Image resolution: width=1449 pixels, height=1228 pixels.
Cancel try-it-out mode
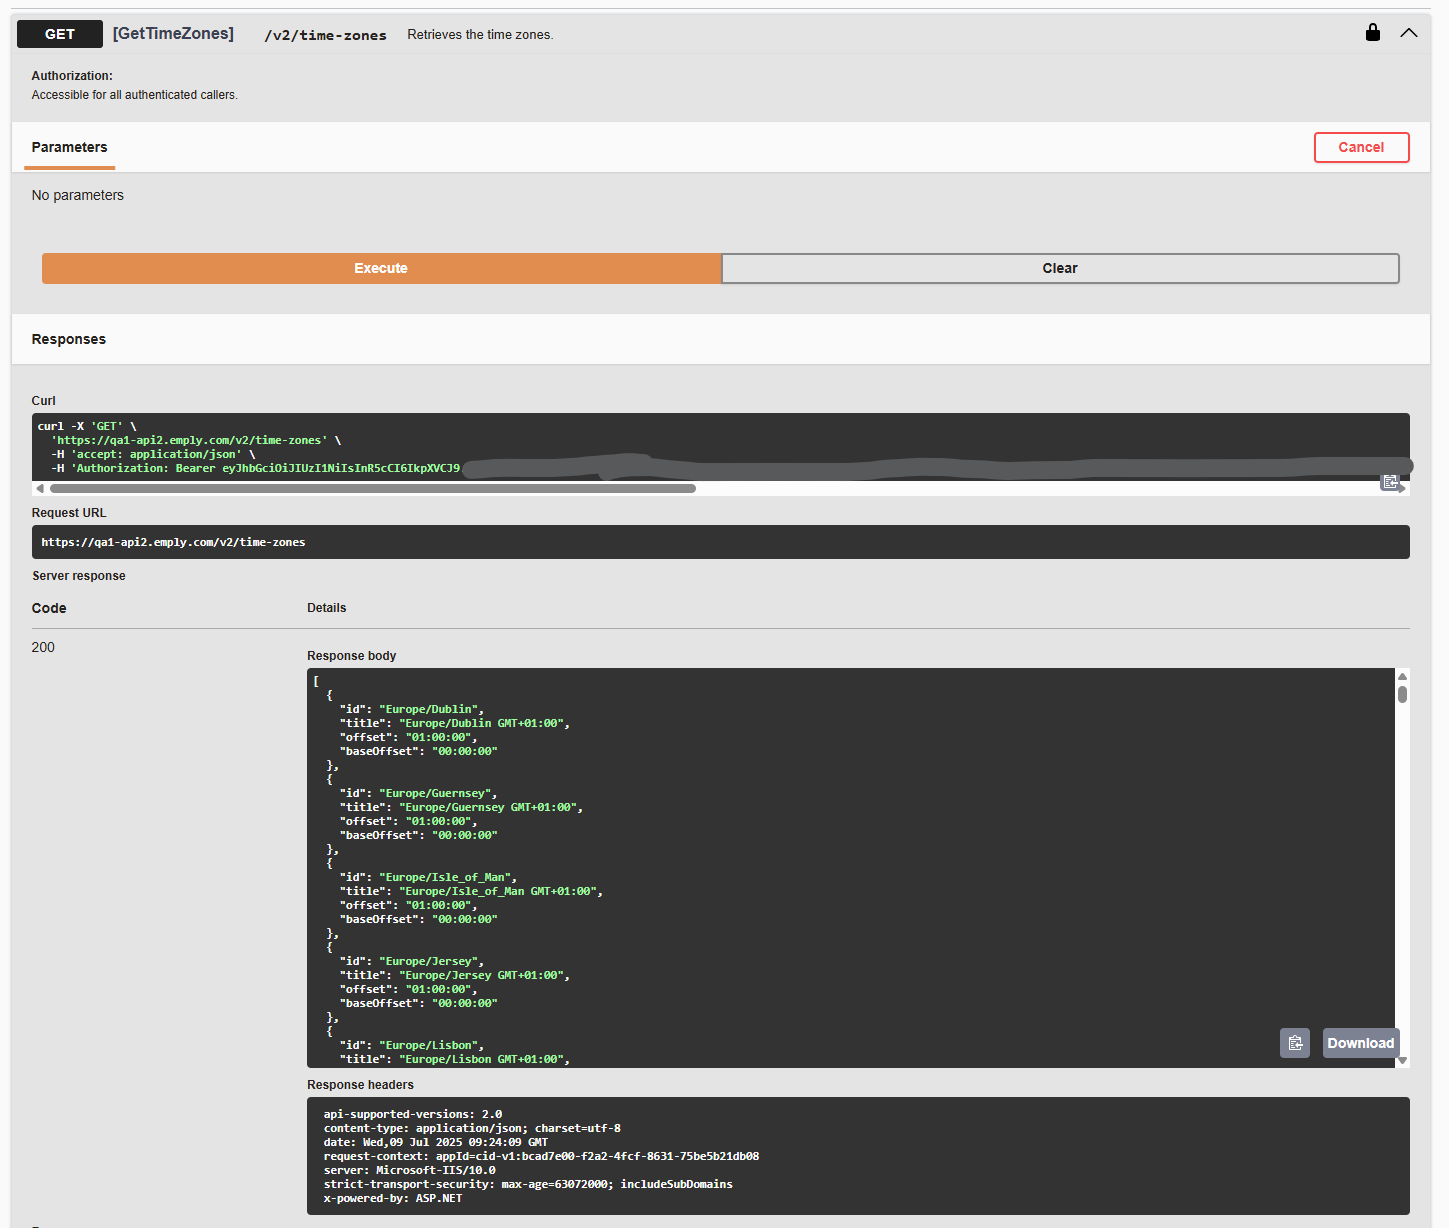[x=1361, y=147]
